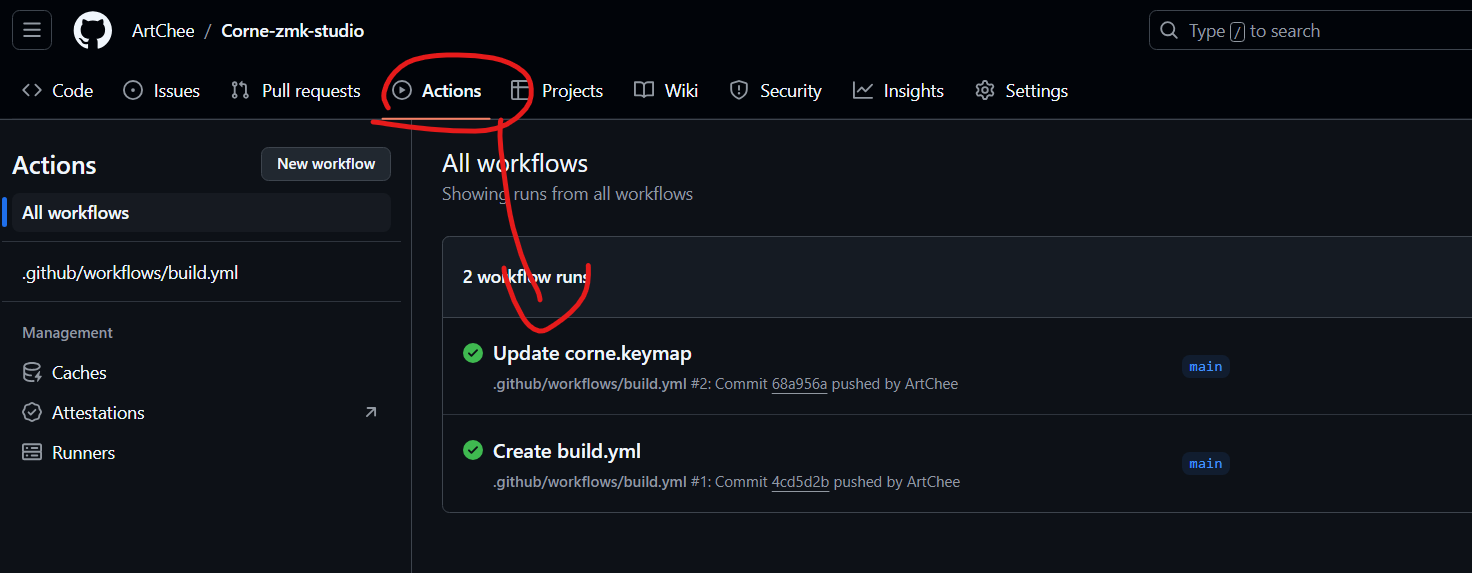The image size is (1472, 573).
Task: Click the New workflow button
Action: tap(326, 164)
